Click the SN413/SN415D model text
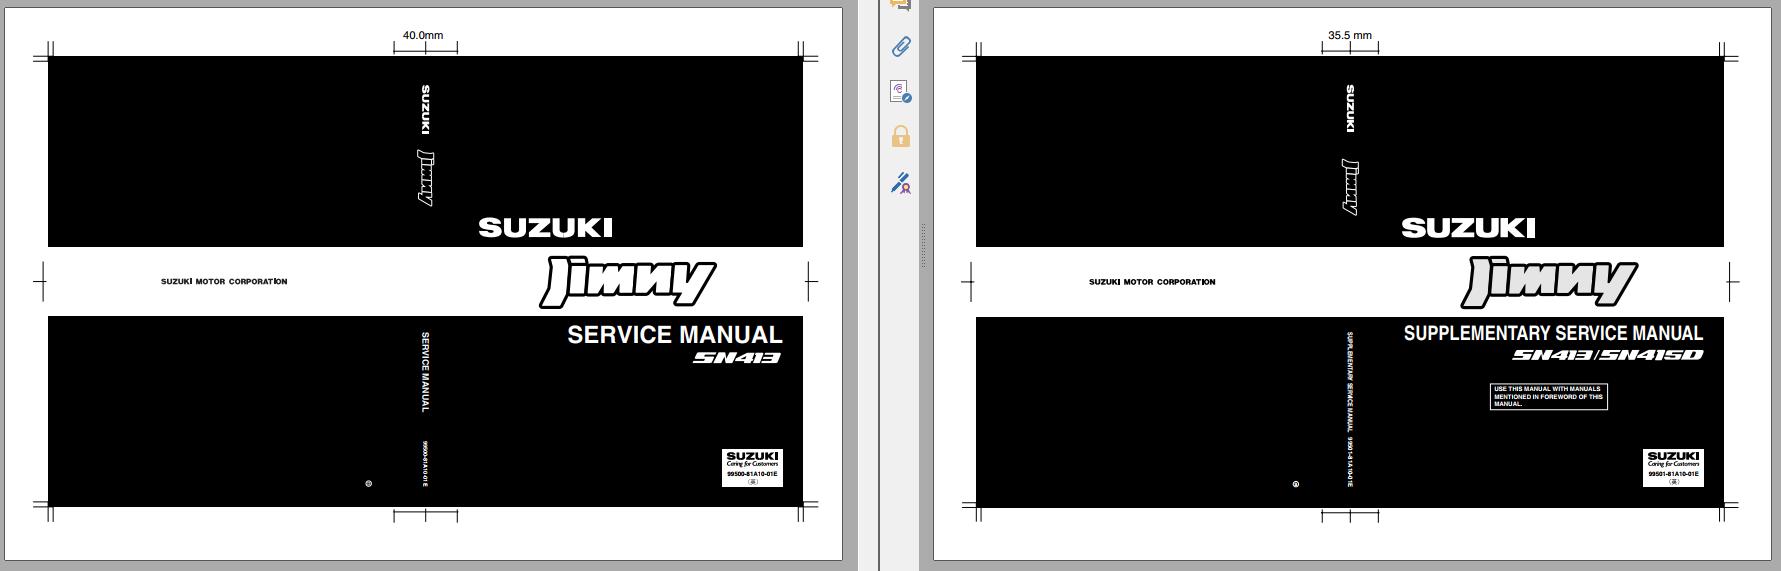This screenshot has height=571, width=1781. pos(1607,355)
